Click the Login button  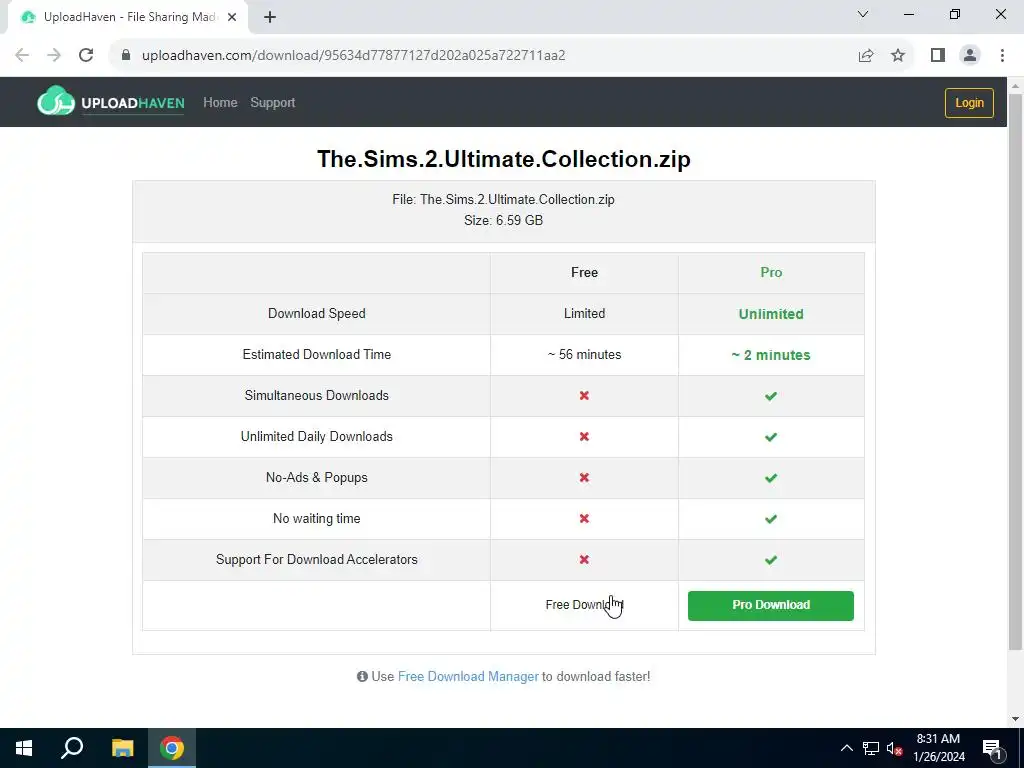pyautogui.click(x=969, y=103)
